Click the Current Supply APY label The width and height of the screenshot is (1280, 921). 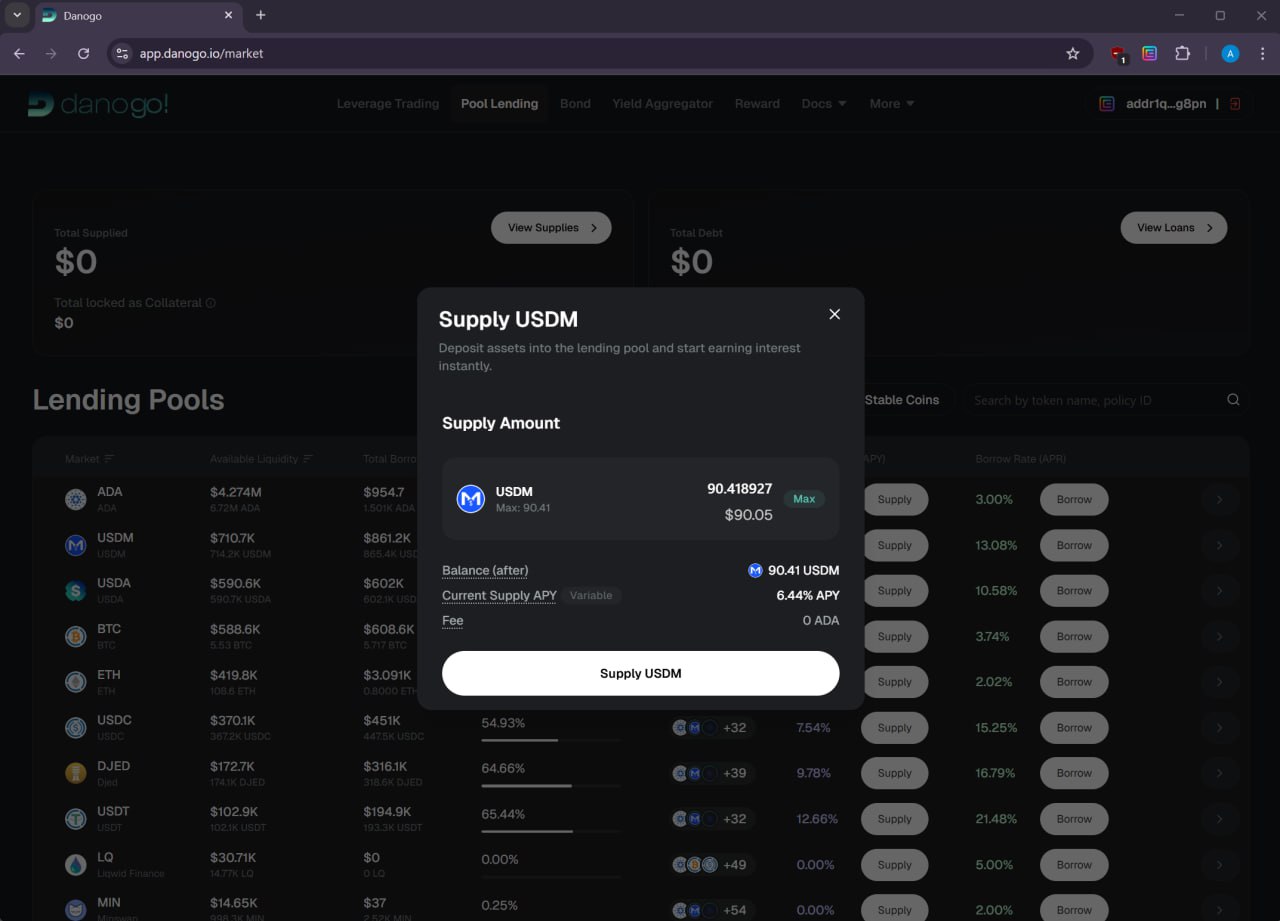point(499,595)
